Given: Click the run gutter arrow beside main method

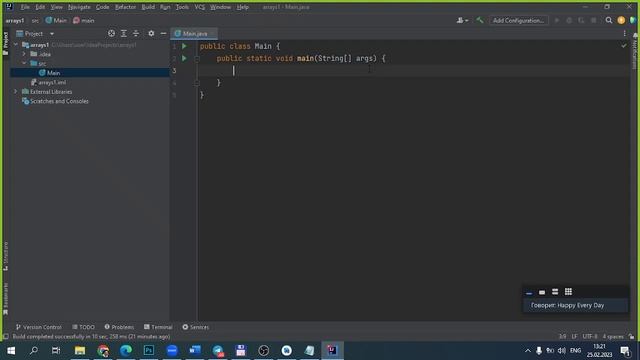Looking at the screenshot, I should click(x=184, y=58).
